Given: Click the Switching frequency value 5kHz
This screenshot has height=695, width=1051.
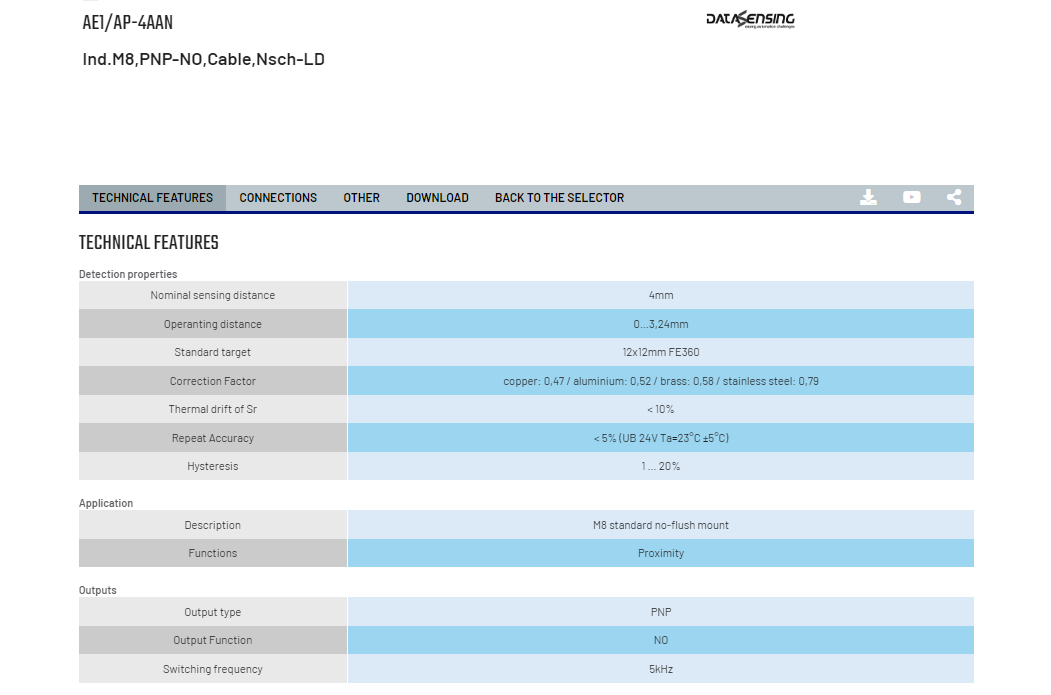Looking at the screenshot, I should tap(661, 669).
